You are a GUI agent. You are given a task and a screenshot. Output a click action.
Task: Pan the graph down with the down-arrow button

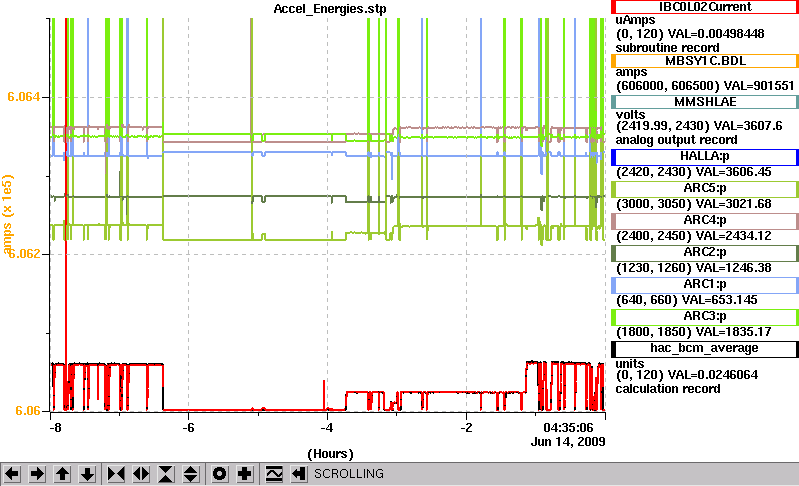tap(88, 474)
